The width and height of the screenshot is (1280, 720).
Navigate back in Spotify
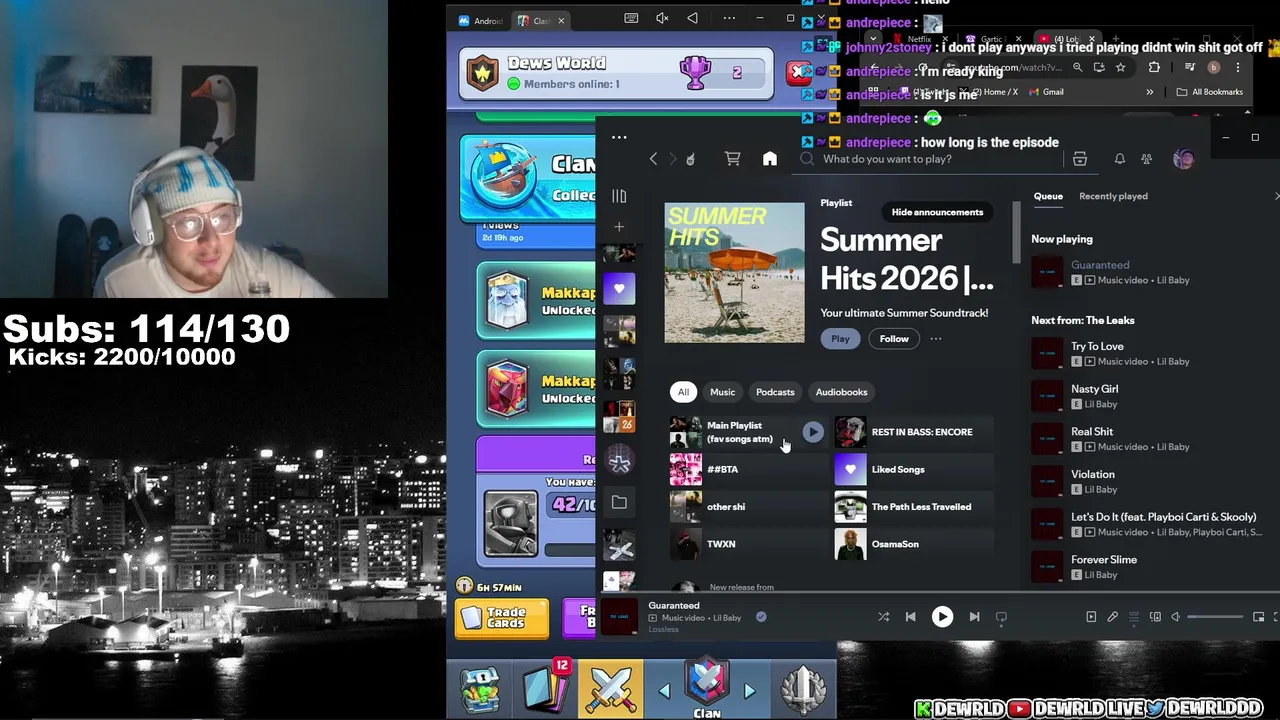tap(653, 159)
